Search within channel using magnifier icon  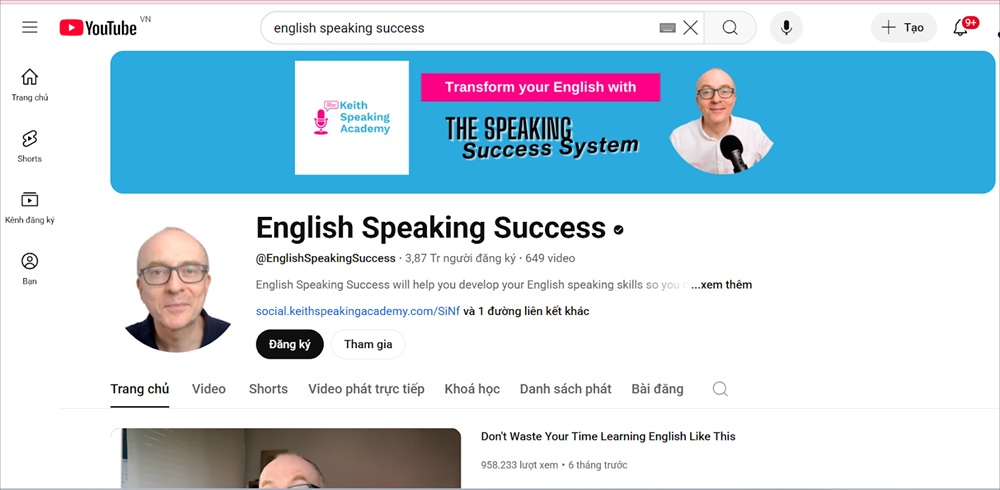click(x=720, y=389)
